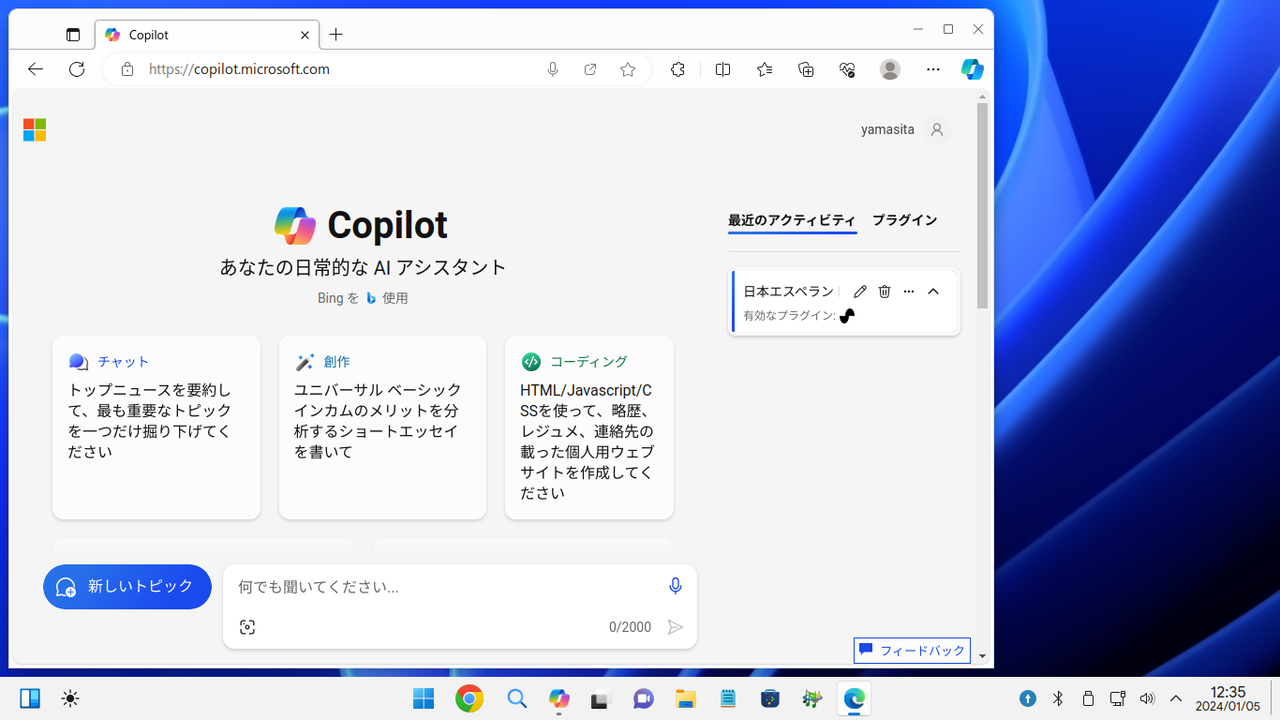Image resolution: width=1280 pixels, height=720 pixels.
Task: Open the yamasita account menu
Action: (x=903, y=130)
